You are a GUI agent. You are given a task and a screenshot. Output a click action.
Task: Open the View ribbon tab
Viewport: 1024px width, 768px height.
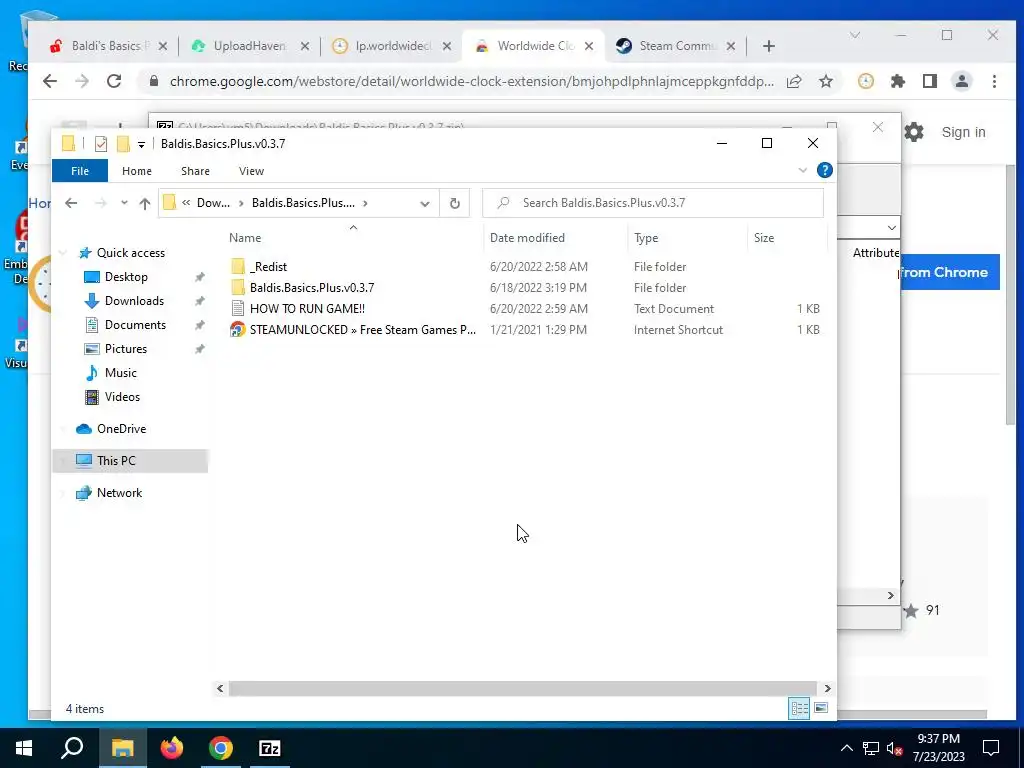(x=251, y=171)
